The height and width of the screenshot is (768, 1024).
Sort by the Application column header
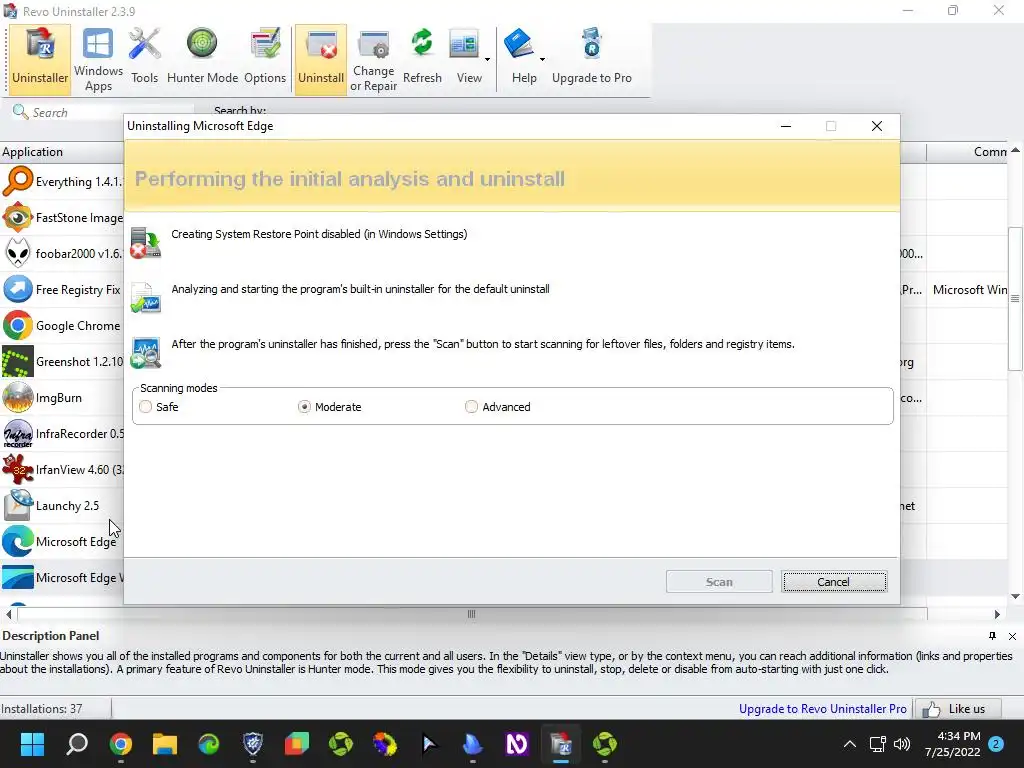tap(62, 152)
